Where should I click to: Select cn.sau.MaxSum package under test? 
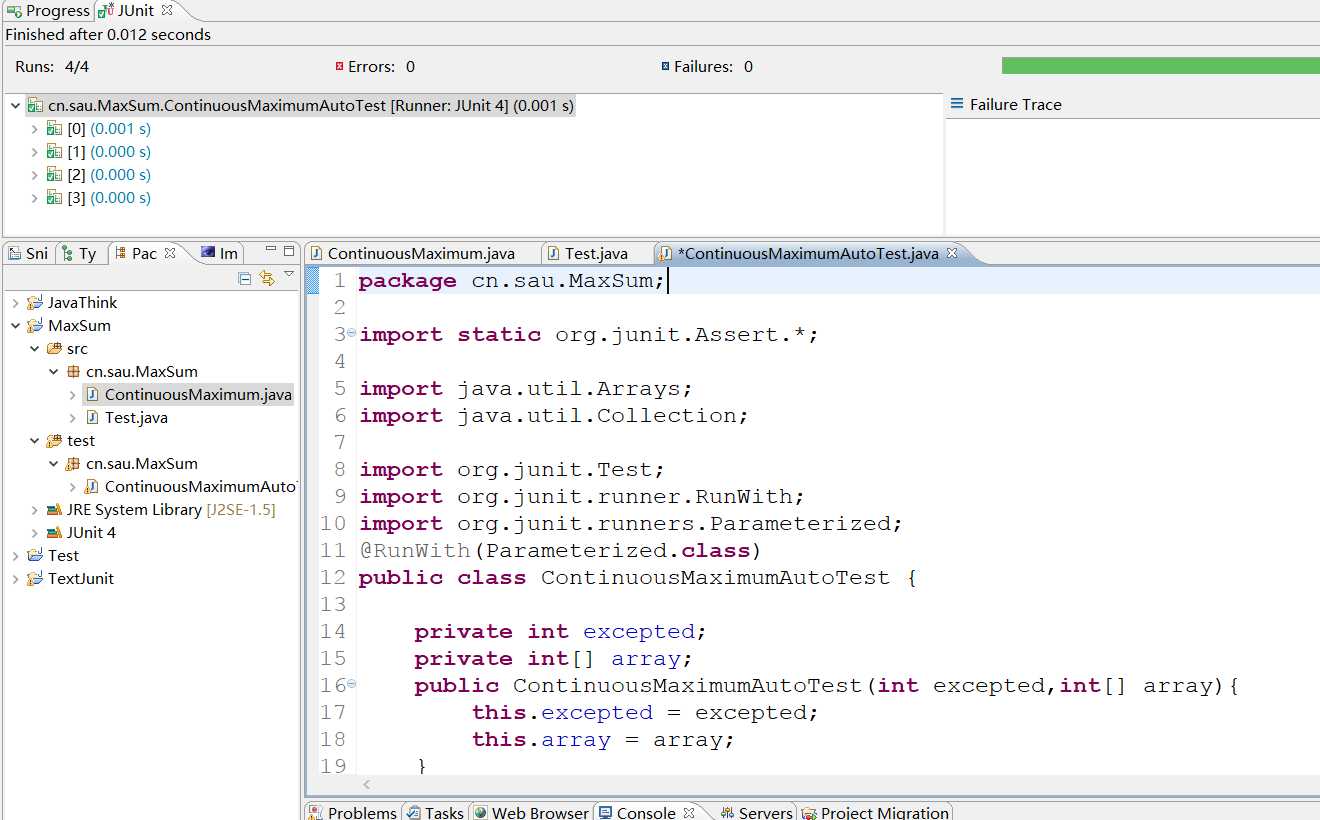(142, 463)
